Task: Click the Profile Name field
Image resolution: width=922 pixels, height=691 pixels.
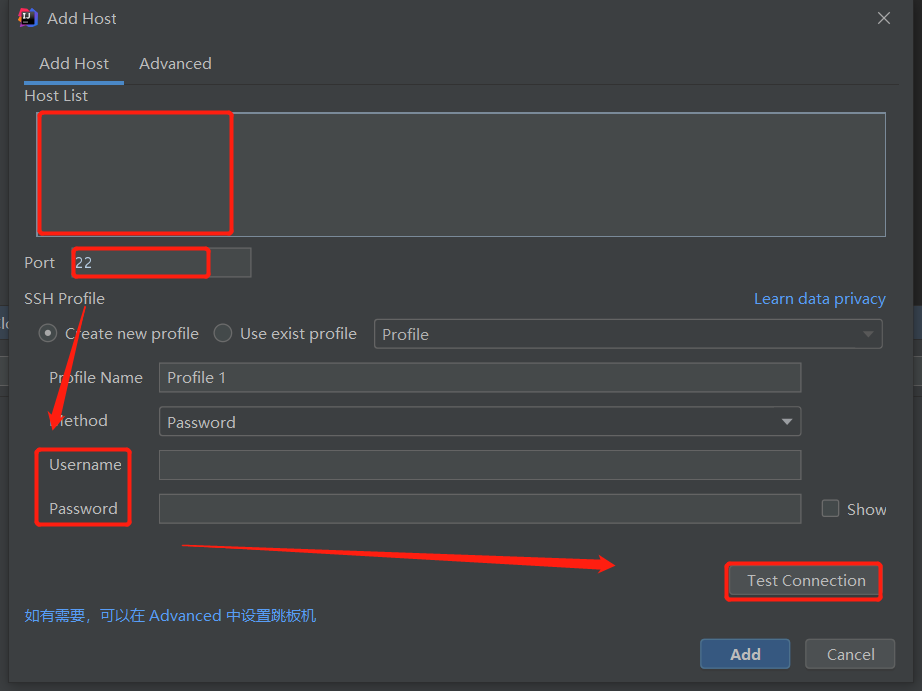Action: click(480, 378)
